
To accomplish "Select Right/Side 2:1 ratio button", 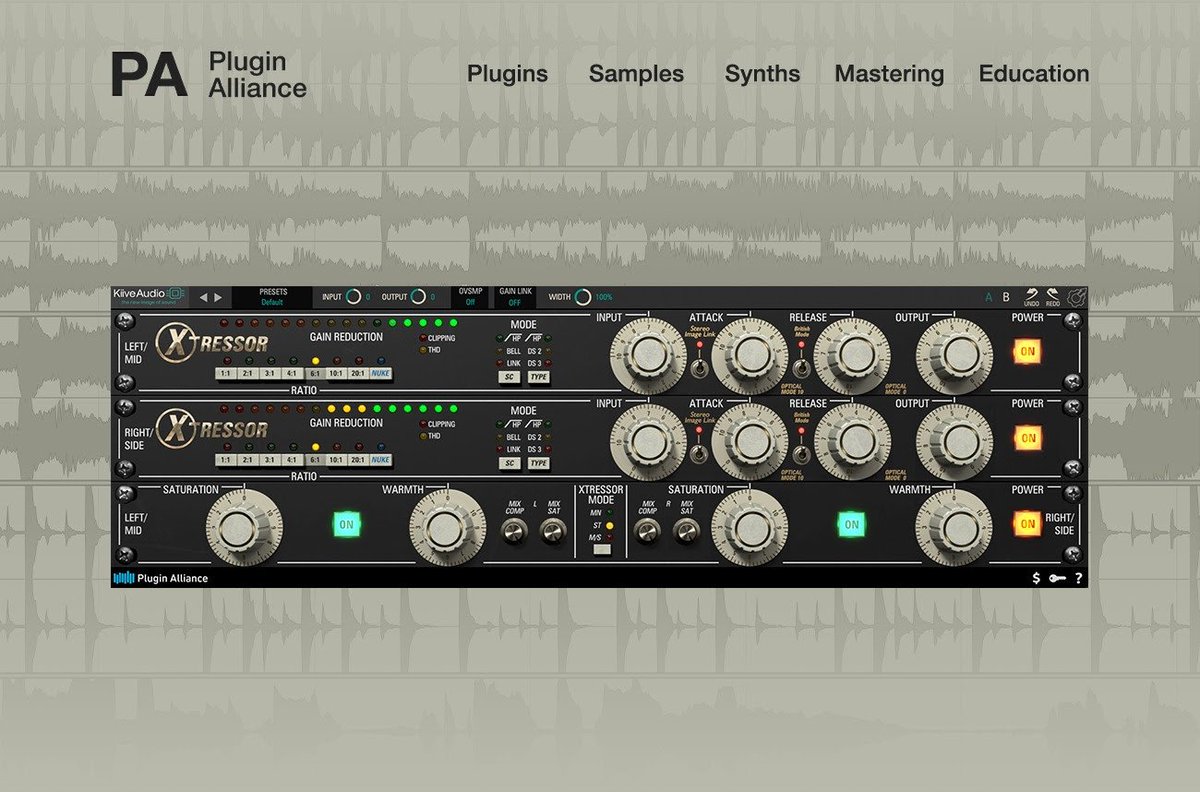I will (248, 460).
